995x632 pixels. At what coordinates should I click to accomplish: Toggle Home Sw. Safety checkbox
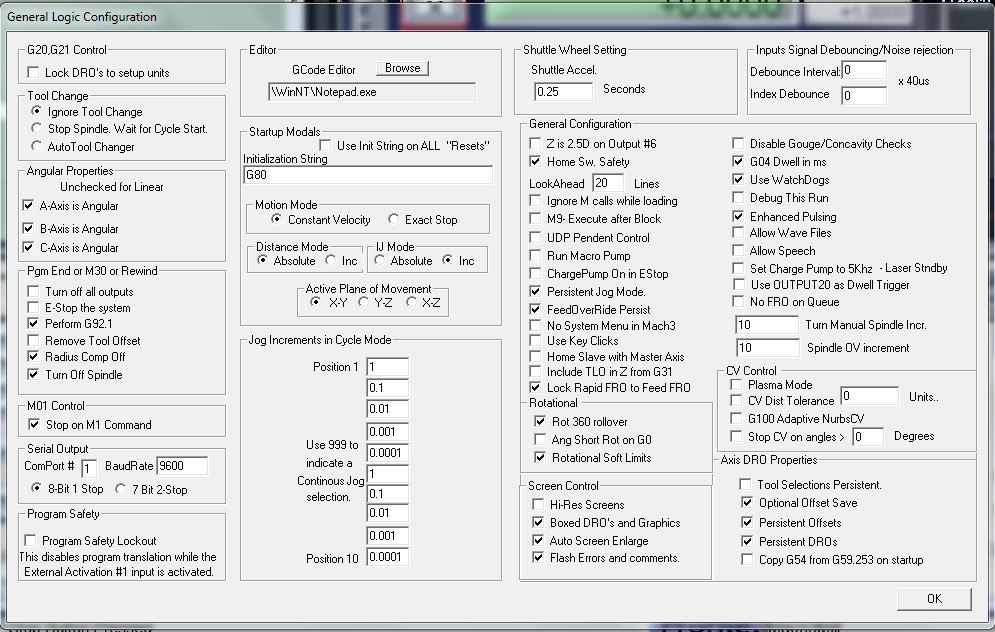(535, 162)
